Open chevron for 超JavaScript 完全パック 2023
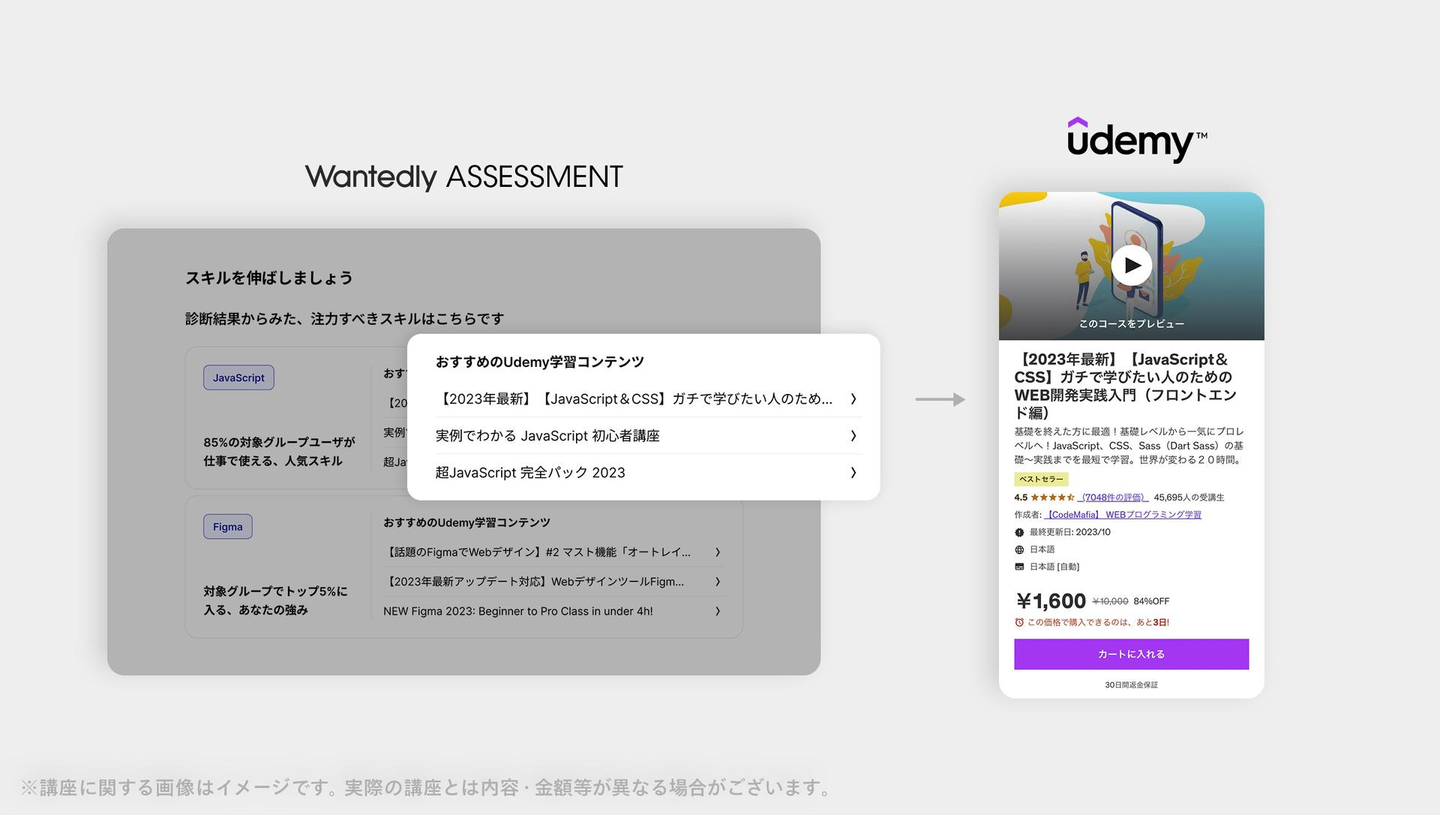This screenshot has width=1440, height=815. tap(853, 472)
